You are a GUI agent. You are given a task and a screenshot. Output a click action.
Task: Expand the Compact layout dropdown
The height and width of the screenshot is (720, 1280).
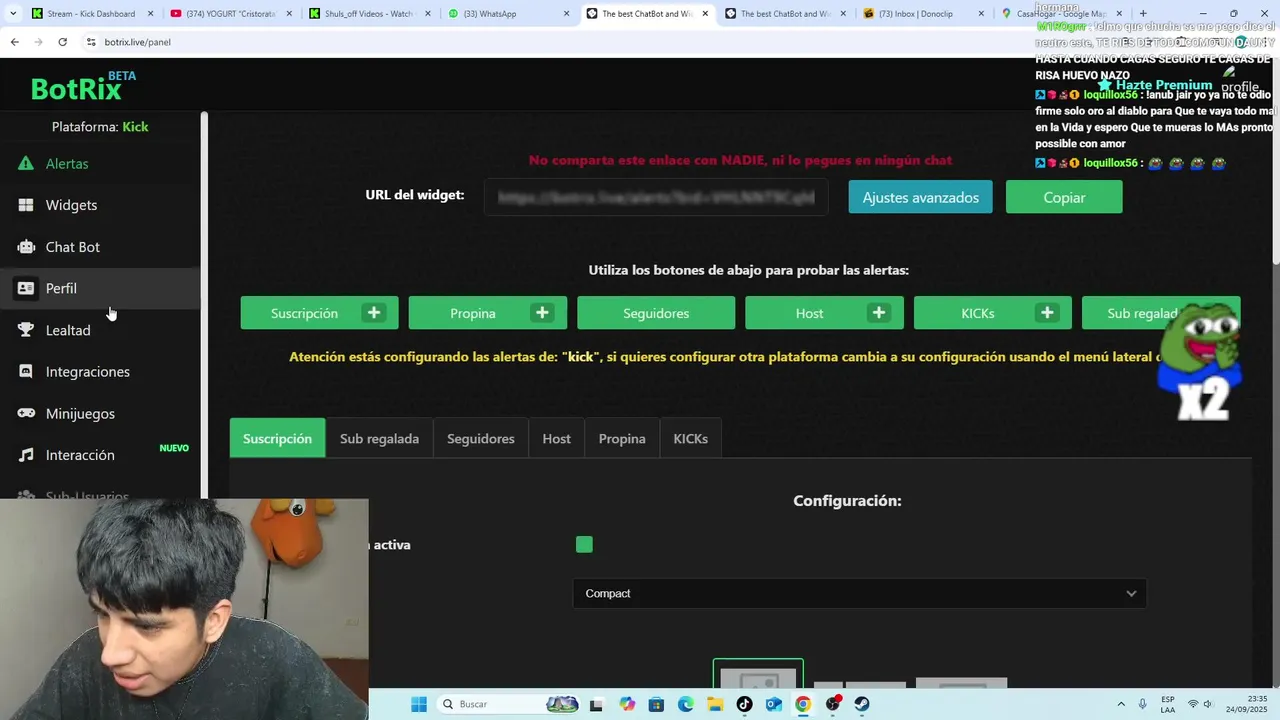[860, 593]
